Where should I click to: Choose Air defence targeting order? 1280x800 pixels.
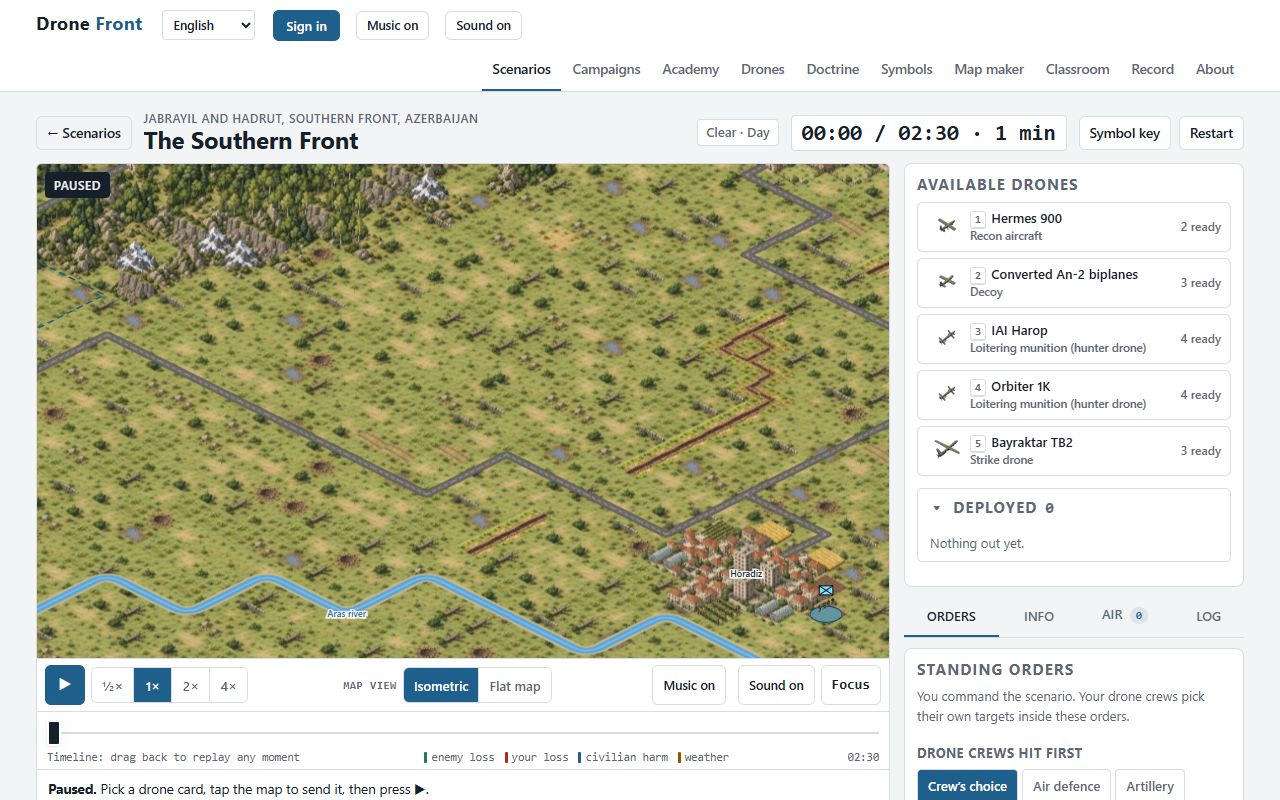1066,786
